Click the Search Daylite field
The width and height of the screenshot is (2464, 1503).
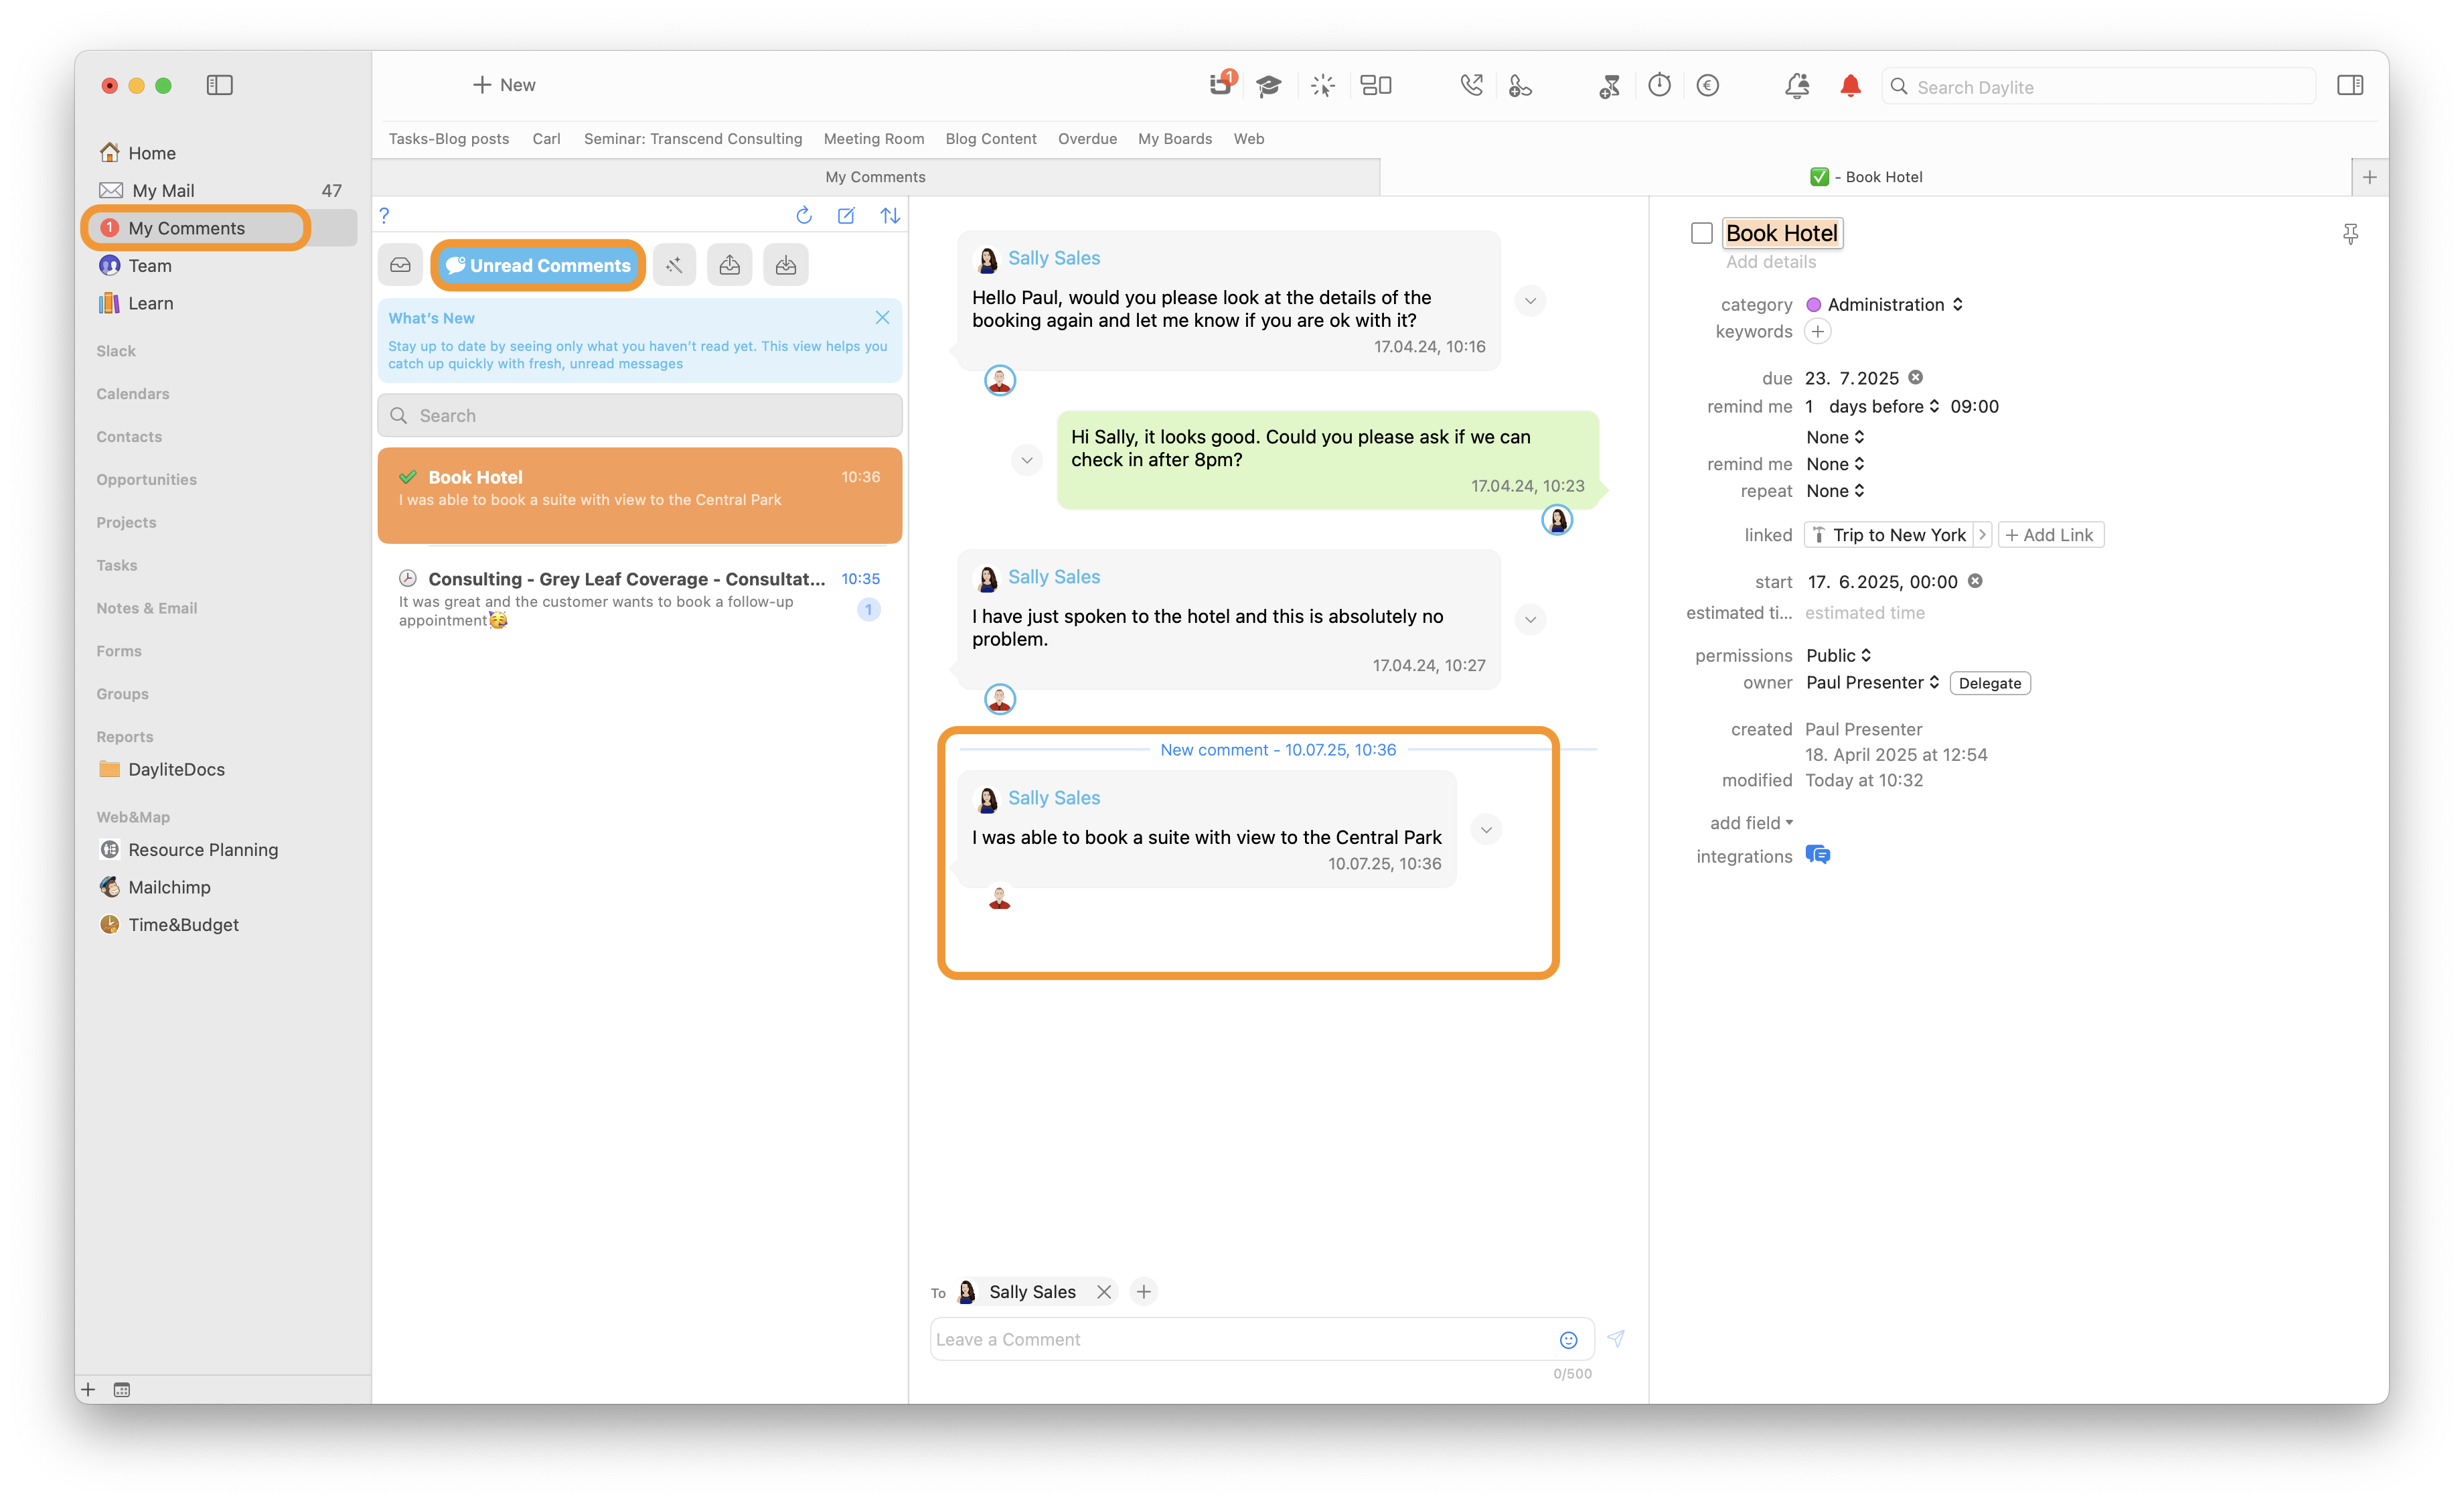tap(2098, 86)
